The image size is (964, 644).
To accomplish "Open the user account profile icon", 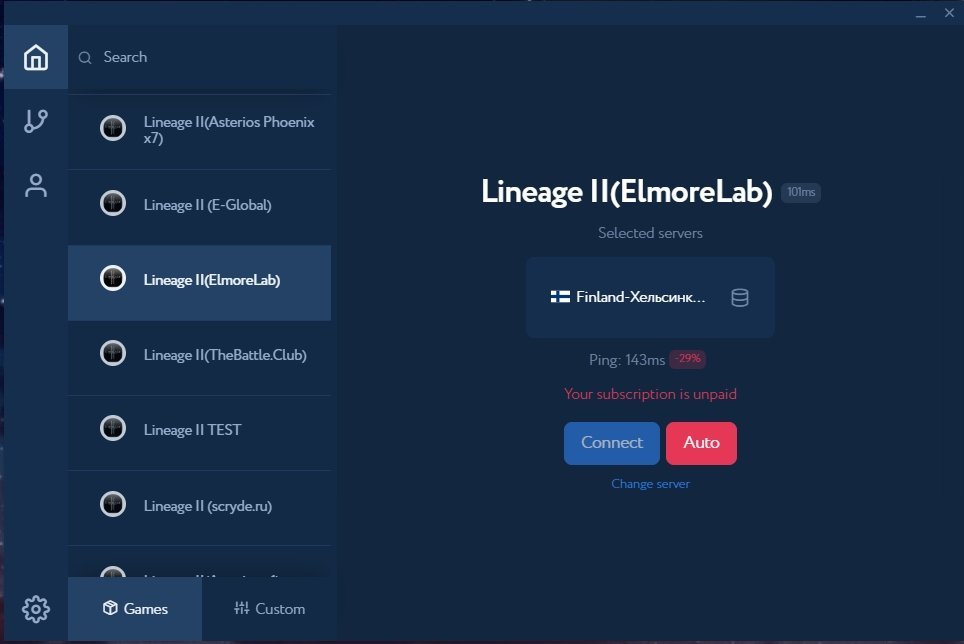I will 36,186.
